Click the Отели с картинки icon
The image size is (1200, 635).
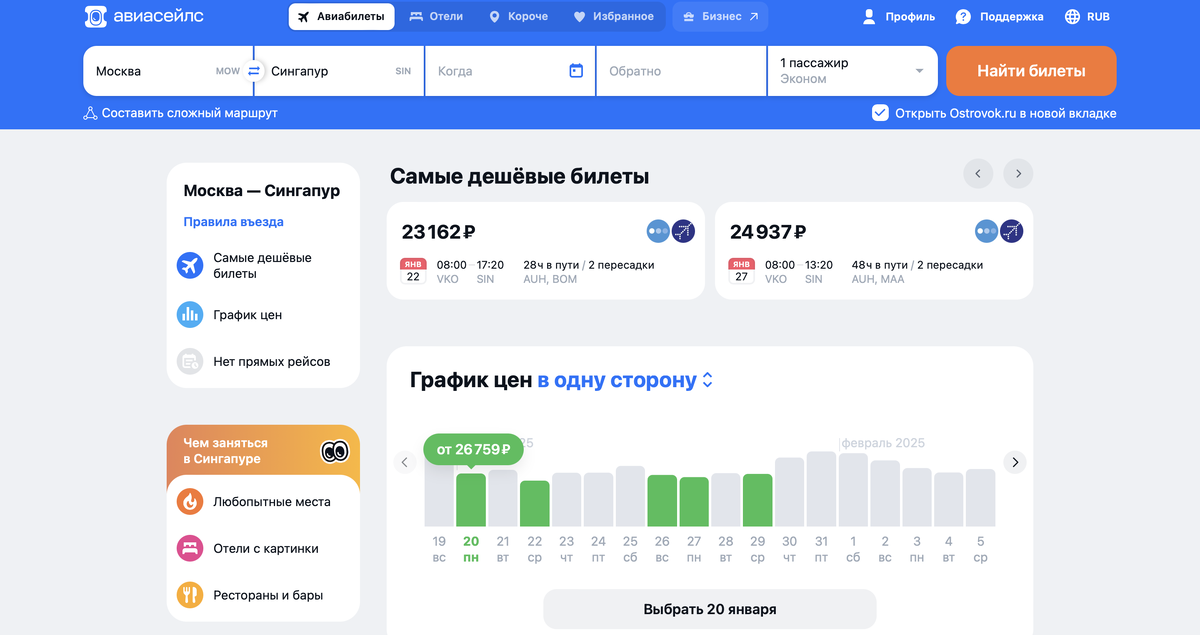(x=190, y=548)
